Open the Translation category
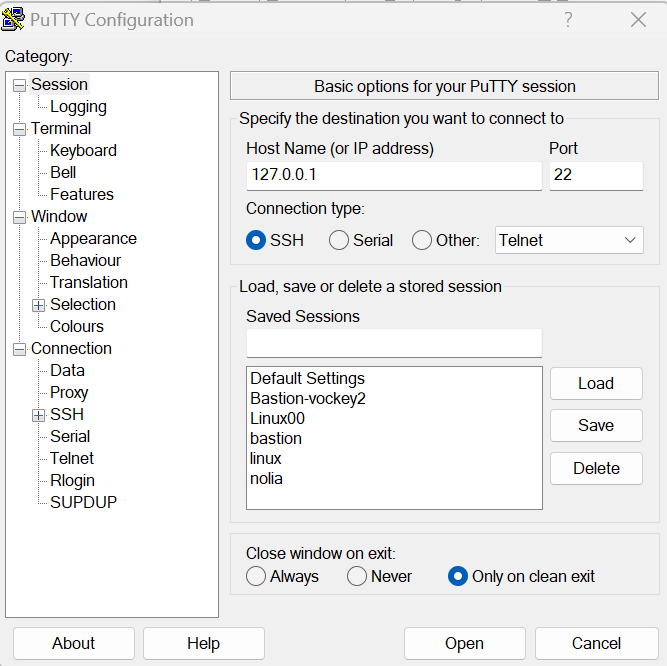667x666 pixels. click(x=89, y=282)
